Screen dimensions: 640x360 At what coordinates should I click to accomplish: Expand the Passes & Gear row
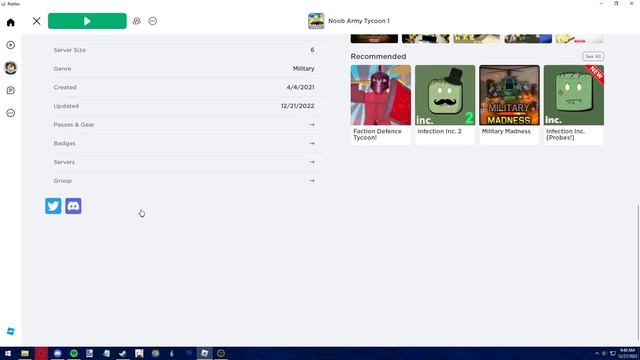point(184,124)
